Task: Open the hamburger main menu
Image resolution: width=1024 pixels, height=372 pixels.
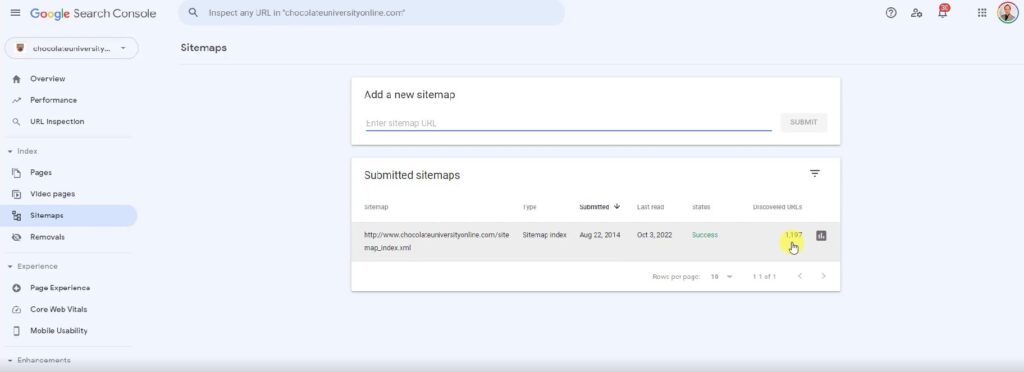Action: (x=16, y=13)
